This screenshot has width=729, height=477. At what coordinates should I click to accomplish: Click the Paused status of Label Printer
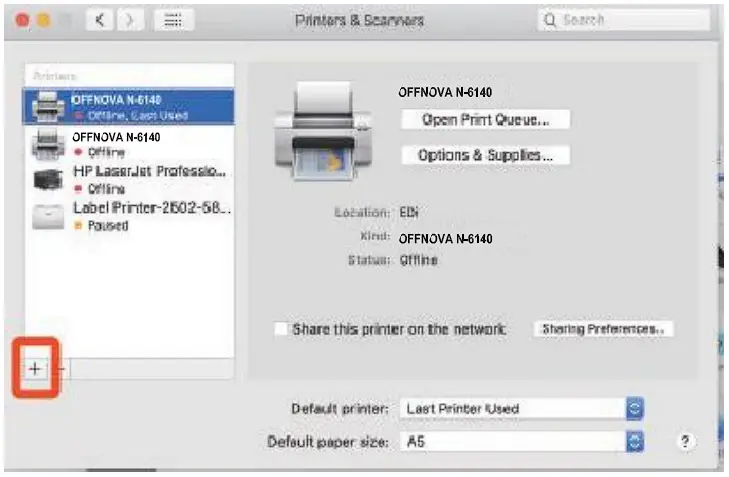pyautogui.click(x=108, y=225)
